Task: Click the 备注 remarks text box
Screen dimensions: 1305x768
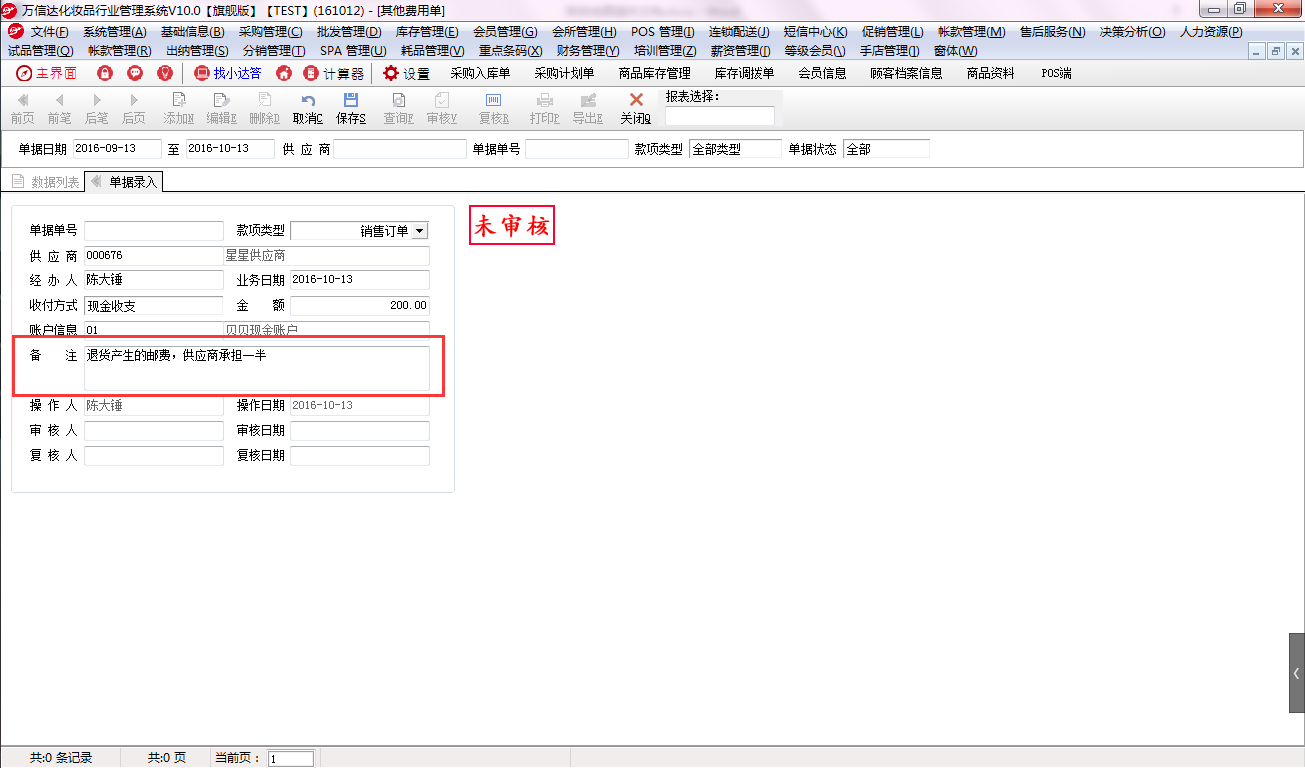Action: (x=257, y=368)
